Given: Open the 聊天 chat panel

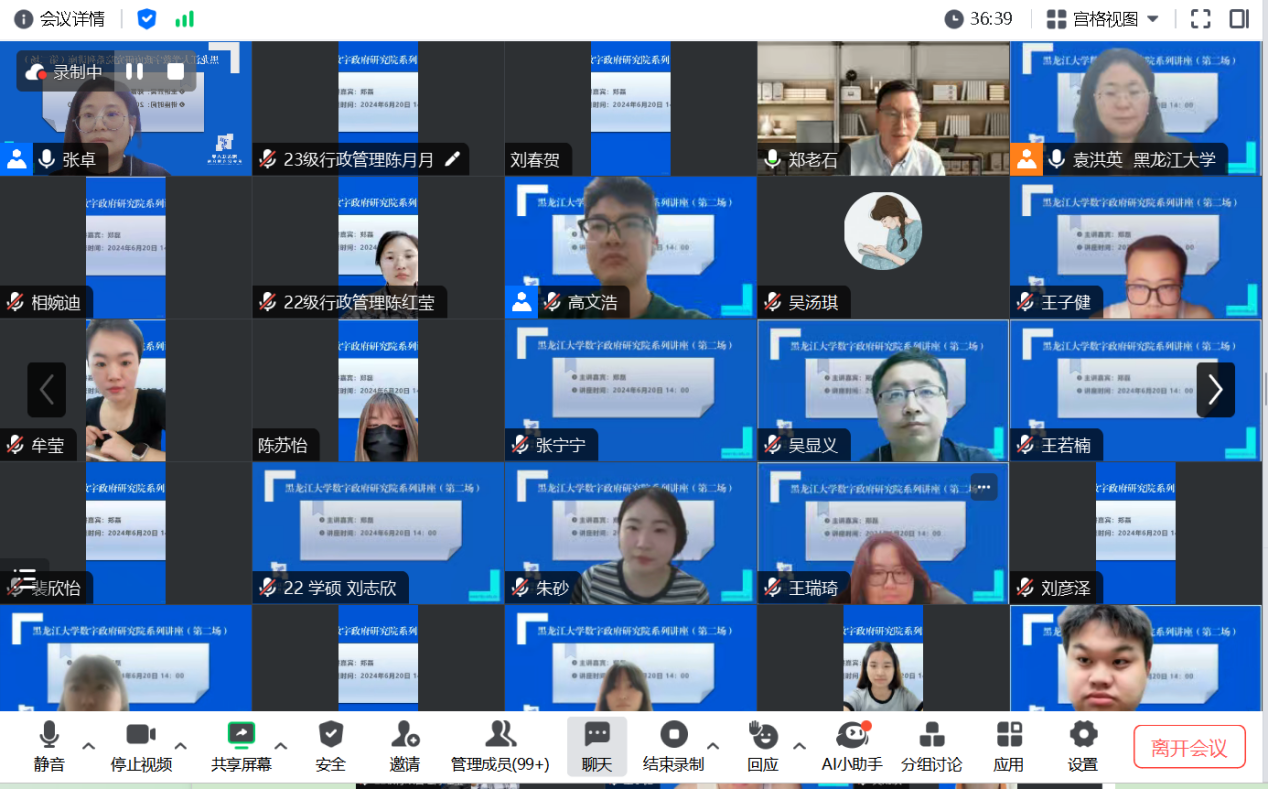Looking at the screenshot, I should tap(597, 746).
